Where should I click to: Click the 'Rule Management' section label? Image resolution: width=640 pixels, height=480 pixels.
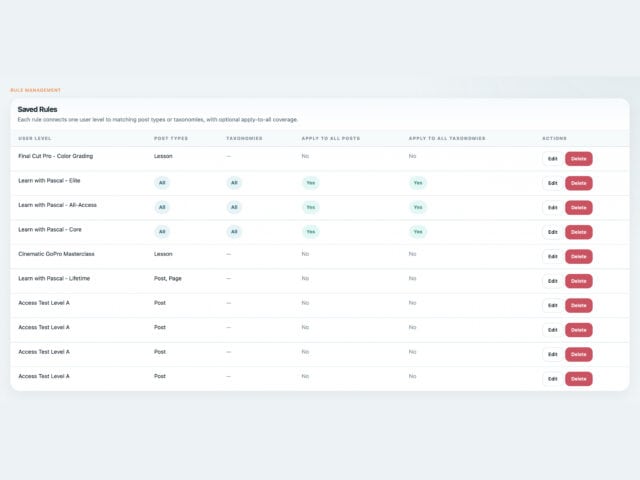(x=36, y=90)
